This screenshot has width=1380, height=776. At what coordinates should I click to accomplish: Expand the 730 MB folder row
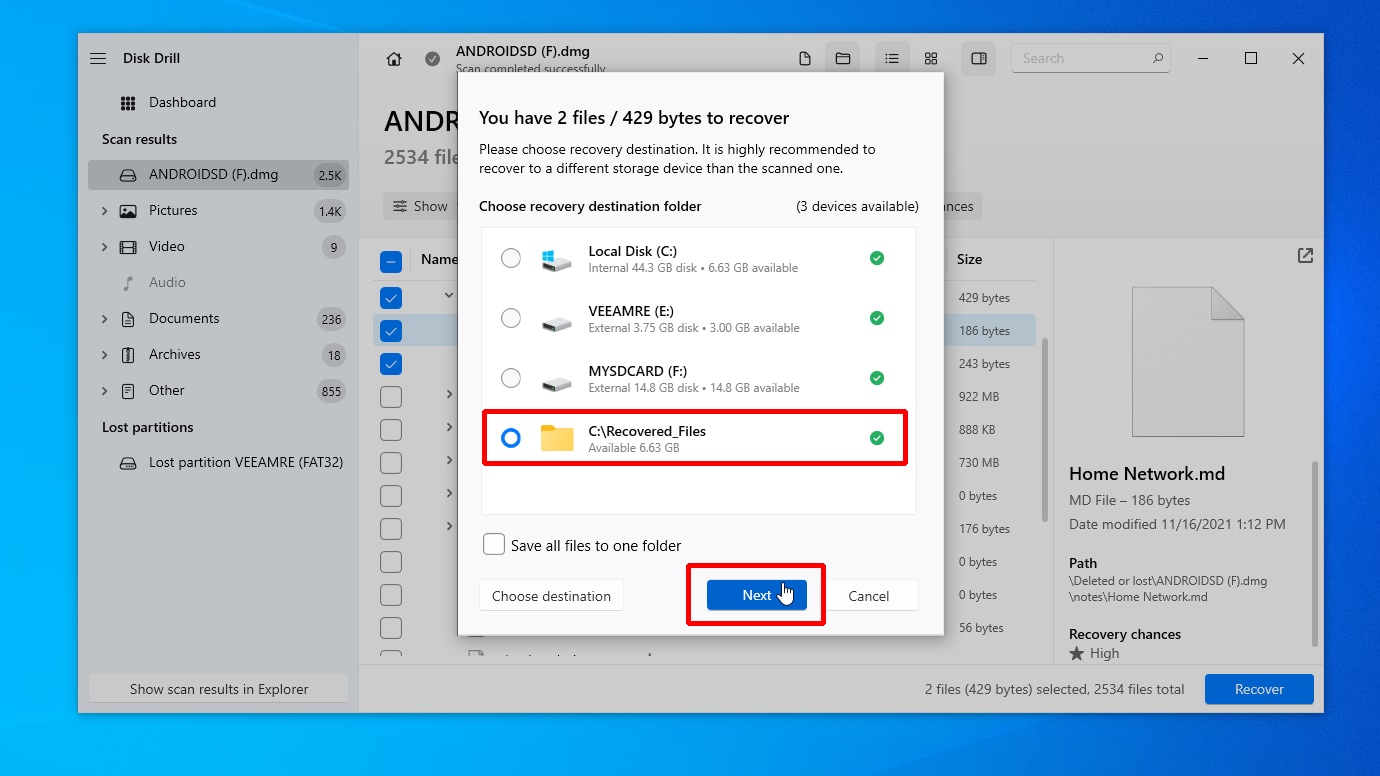(x=449, y=460)
